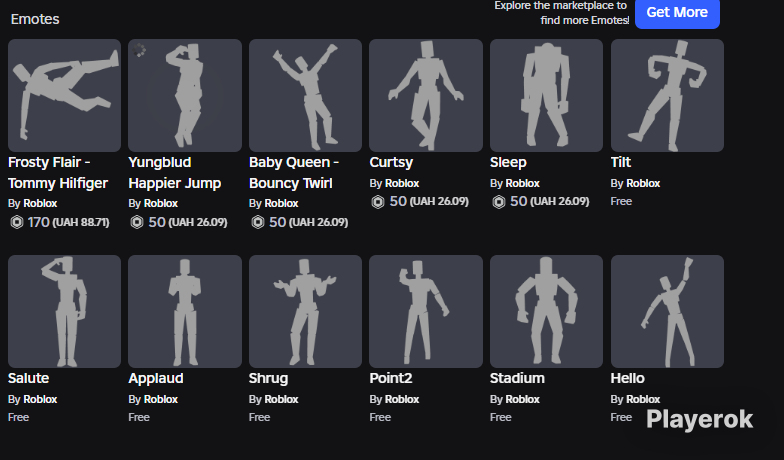The image size is (784, 460).
Task: Select the Applaud emote thumbnail
Action: click(185, 312)
